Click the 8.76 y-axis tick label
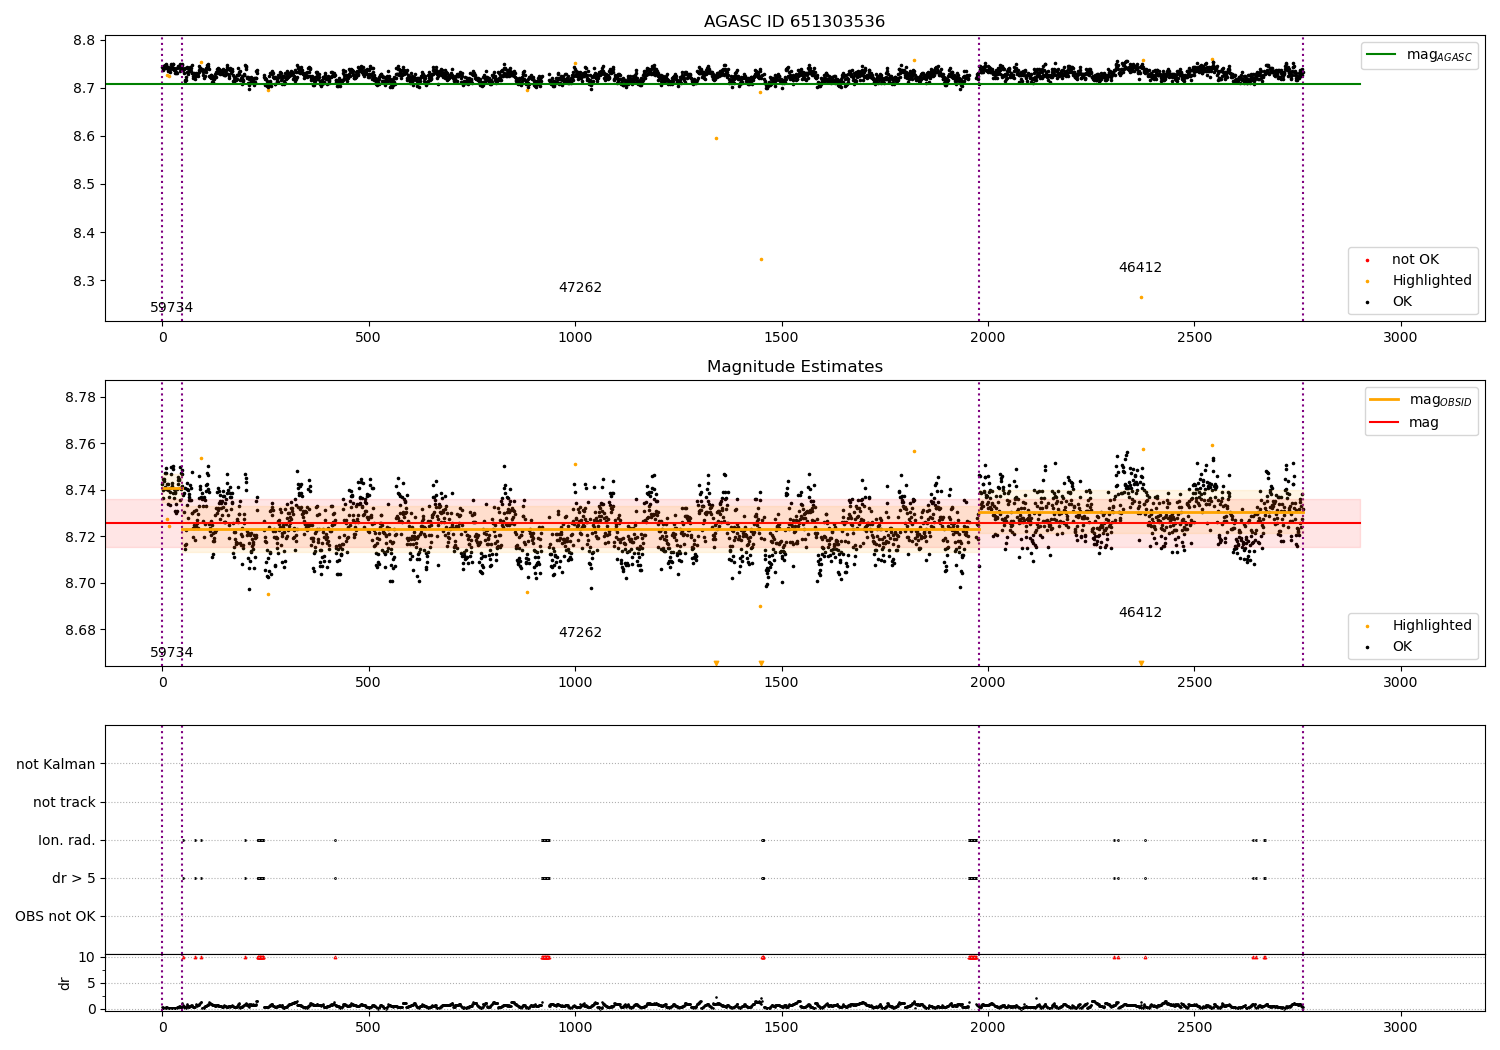Viewport: 1500px width, 1050px height. (x=80, y=444)
